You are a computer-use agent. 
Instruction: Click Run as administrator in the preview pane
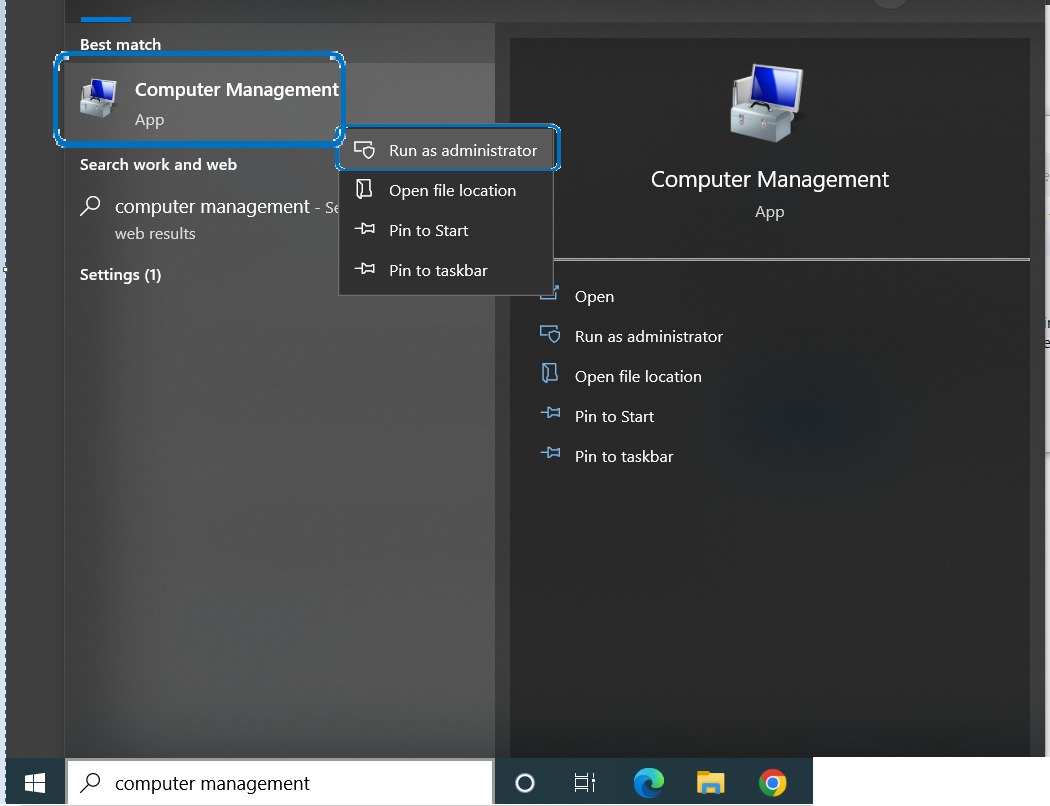point(648,337)
